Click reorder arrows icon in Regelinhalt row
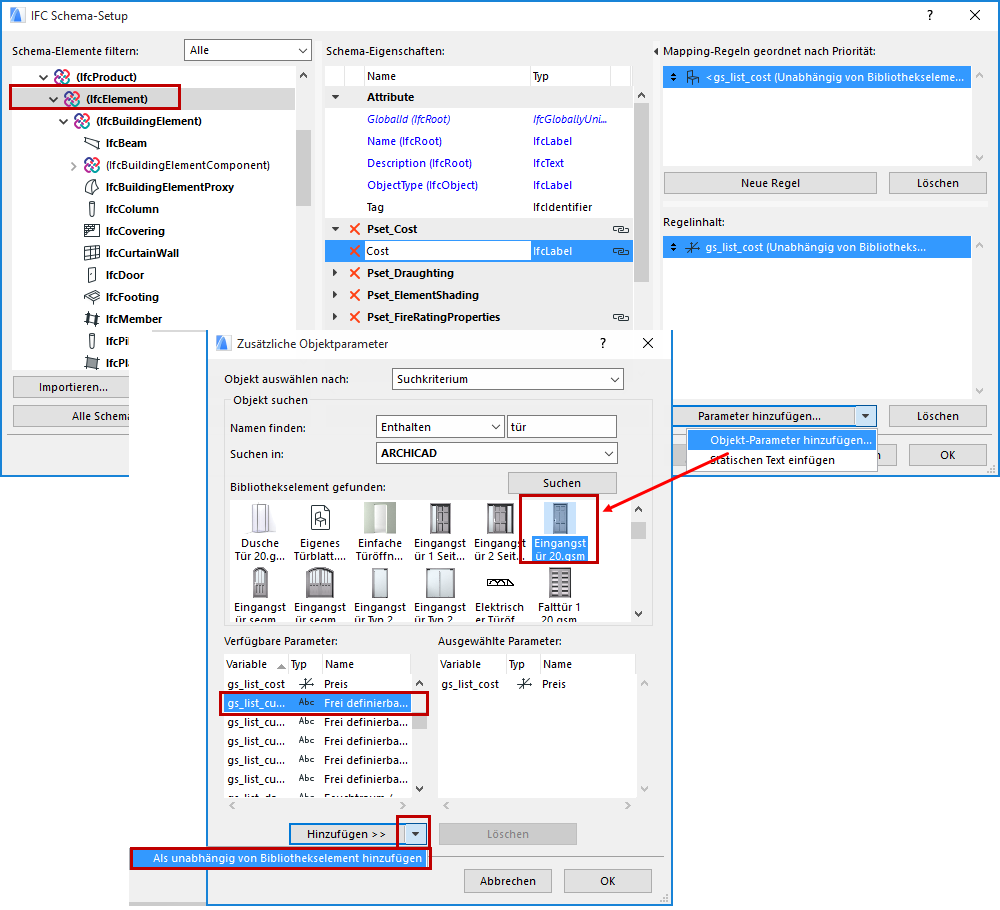 (x=673, y=247)
